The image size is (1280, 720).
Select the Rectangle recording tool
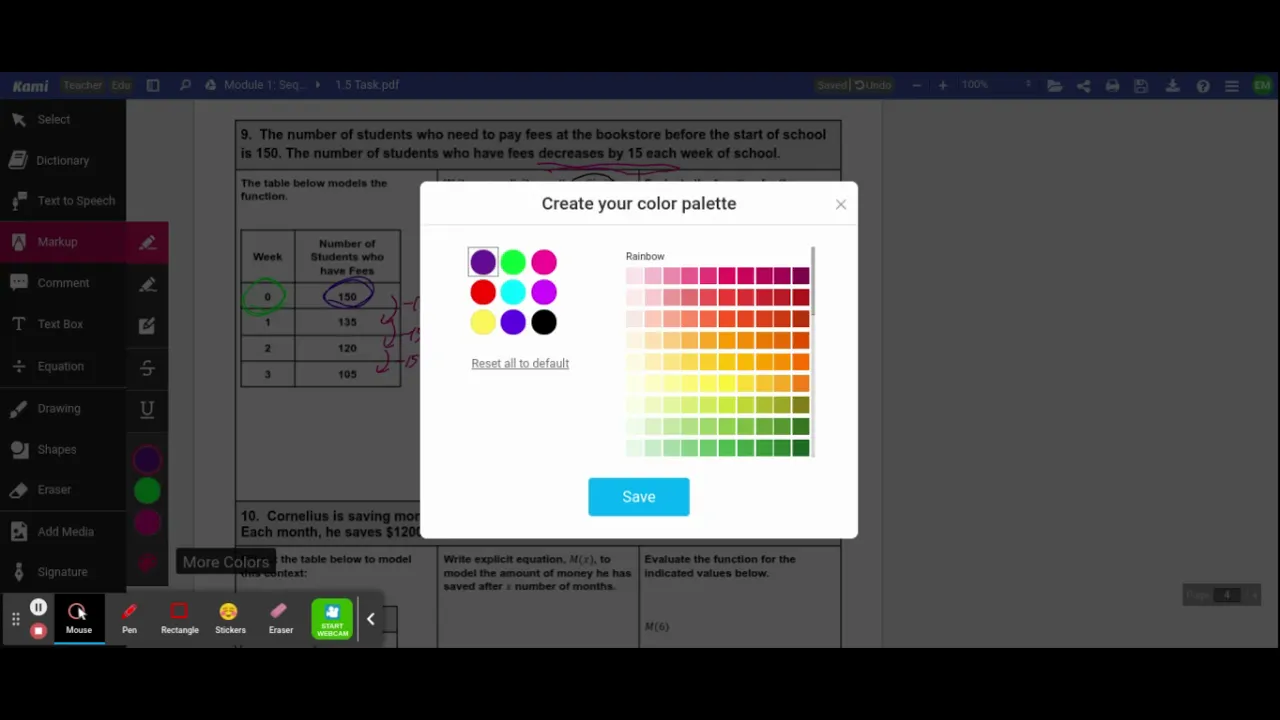(x=179, y=619)
